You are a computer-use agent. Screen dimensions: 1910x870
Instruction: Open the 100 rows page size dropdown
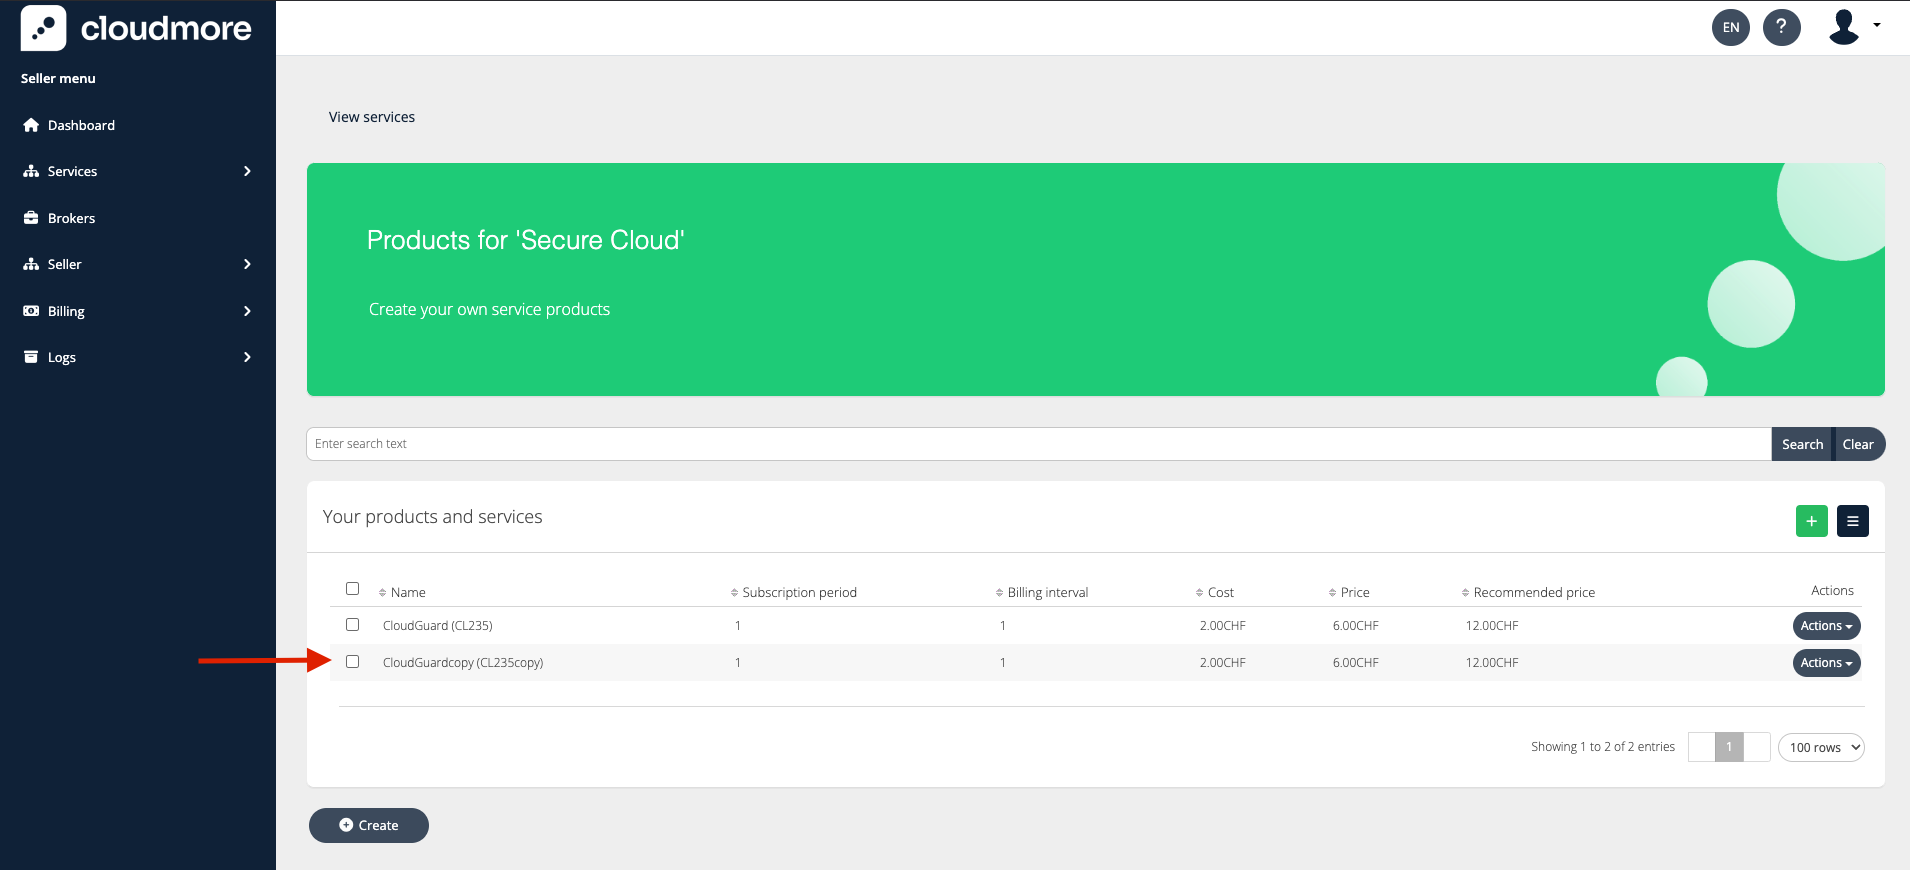click(1820, 747)
